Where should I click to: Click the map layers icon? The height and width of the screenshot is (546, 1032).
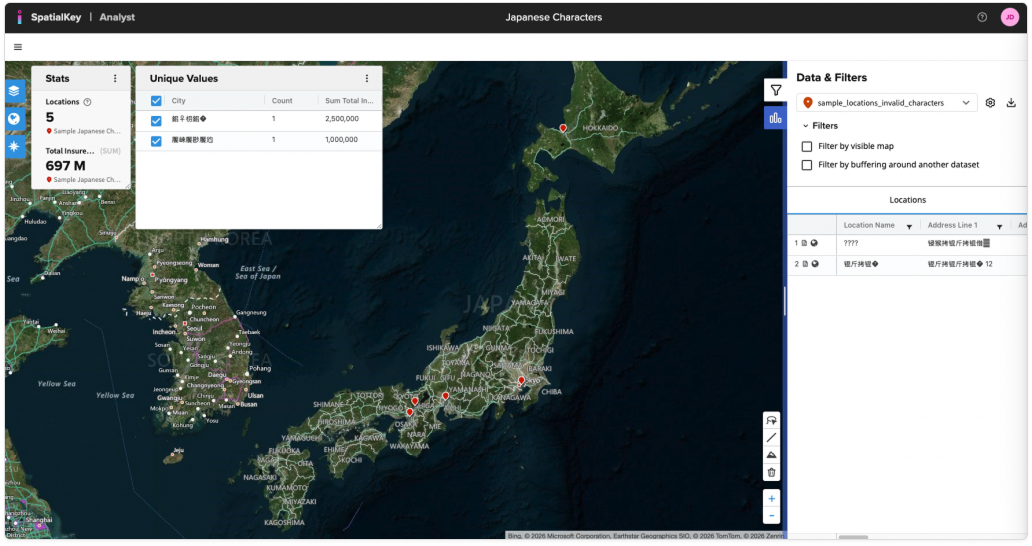[14, 91]
